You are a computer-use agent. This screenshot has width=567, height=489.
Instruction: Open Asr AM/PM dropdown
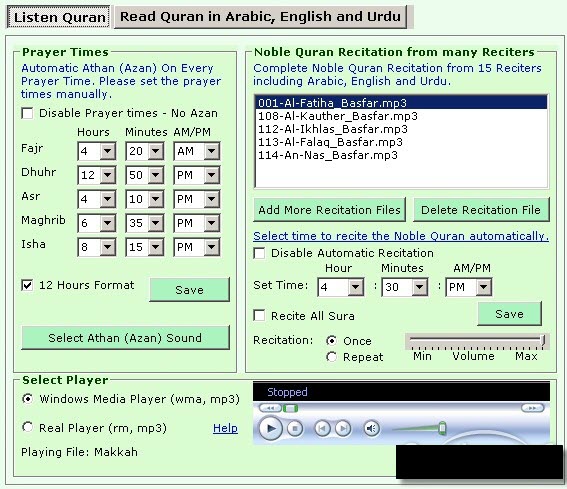212,199
